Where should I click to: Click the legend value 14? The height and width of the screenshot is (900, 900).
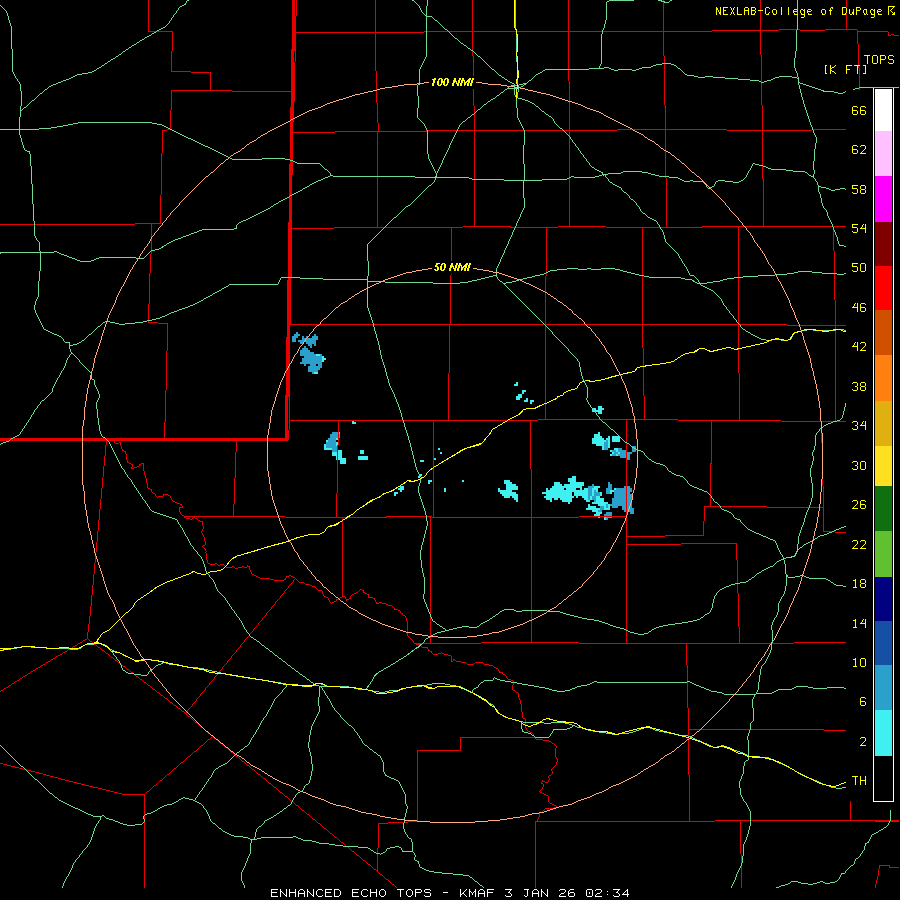(859, 623)
